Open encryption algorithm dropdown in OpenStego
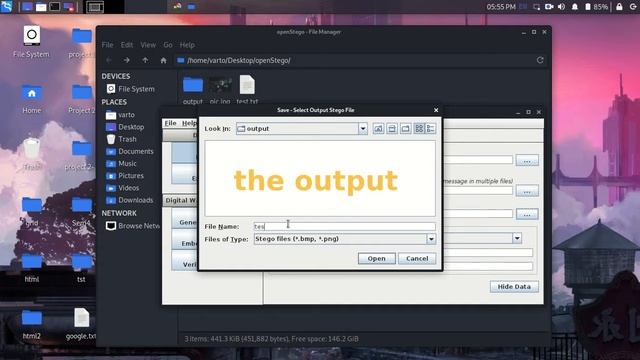The image size is (640, 360). click(x=517, y=238)
